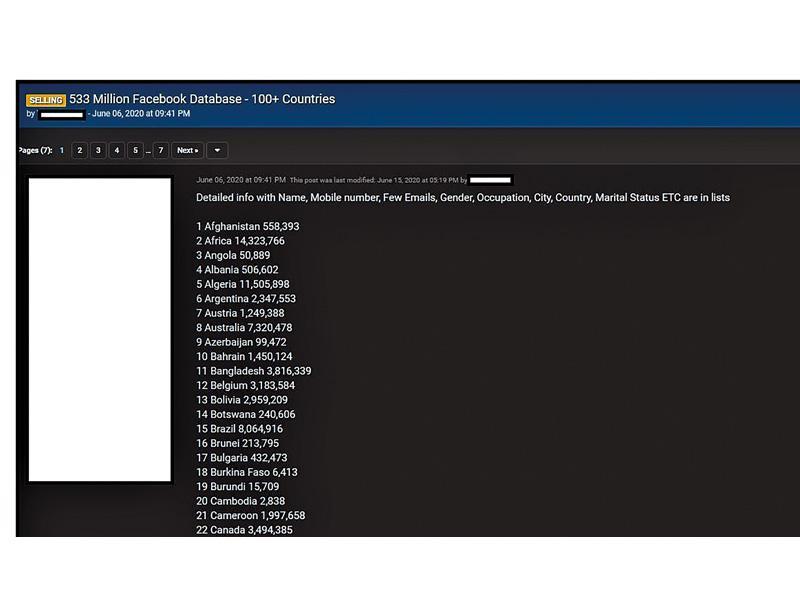
Task: Select row '14 Botswana 240,606'
Action: pos(246,414)
